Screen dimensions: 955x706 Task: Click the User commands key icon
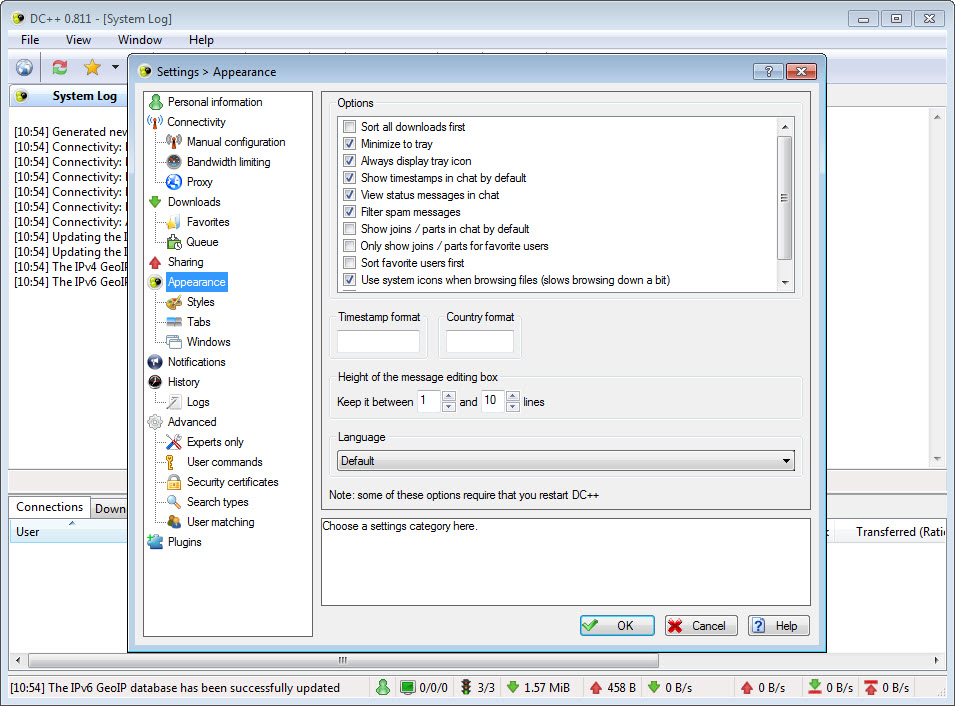coord(171,462)
